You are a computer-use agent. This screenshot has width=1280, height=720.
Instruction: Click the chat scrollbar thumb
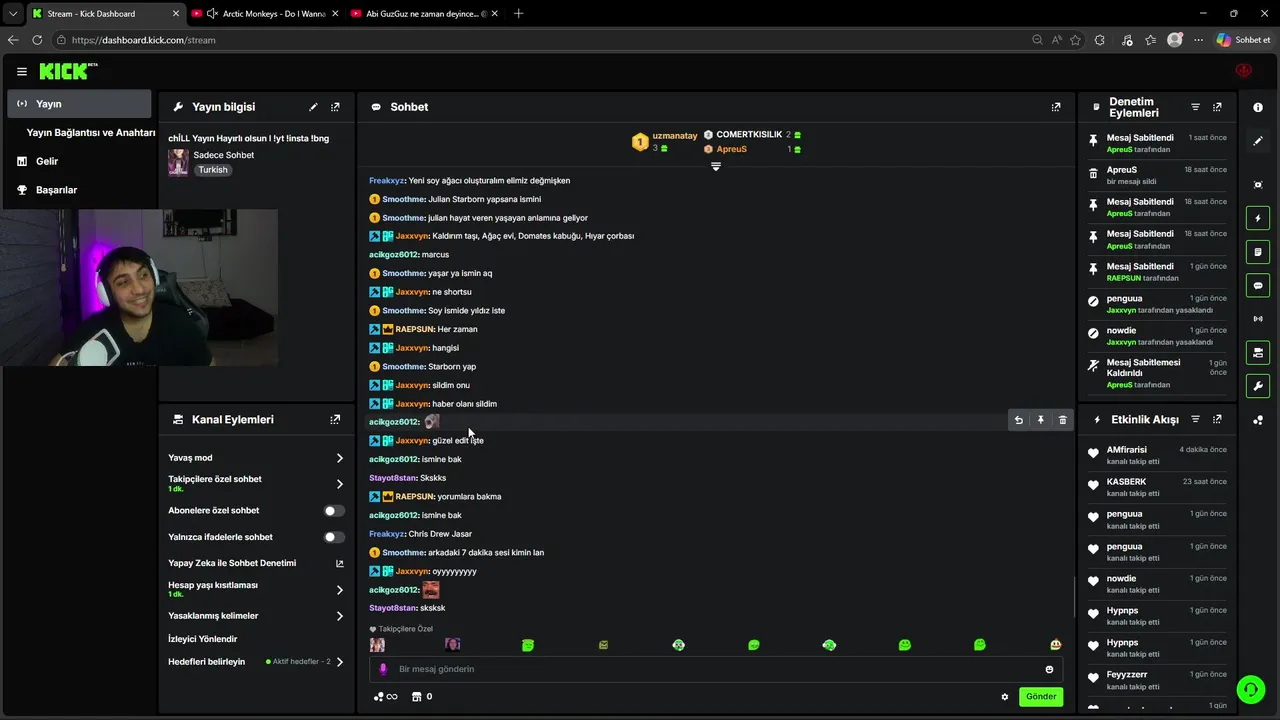[1074, 596]
